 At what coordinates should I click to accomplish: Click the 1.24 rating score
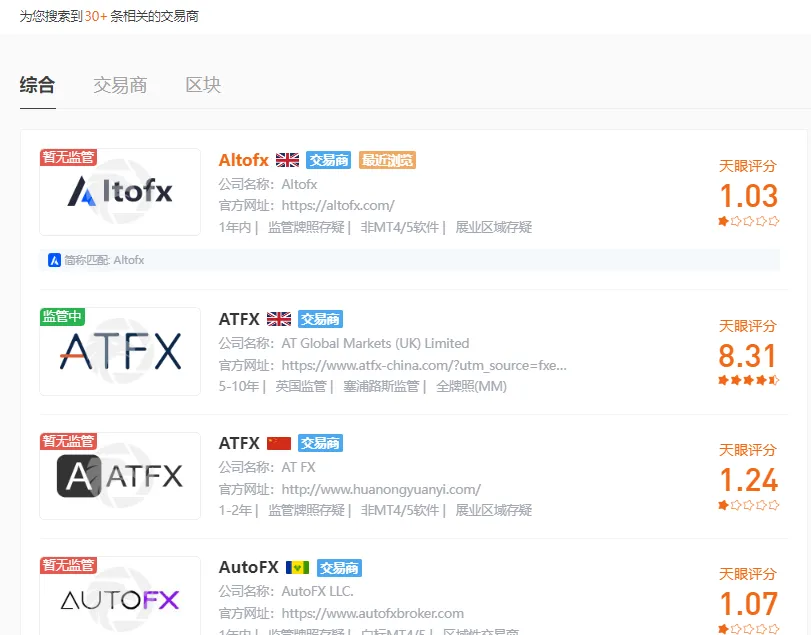pos(748,480)
